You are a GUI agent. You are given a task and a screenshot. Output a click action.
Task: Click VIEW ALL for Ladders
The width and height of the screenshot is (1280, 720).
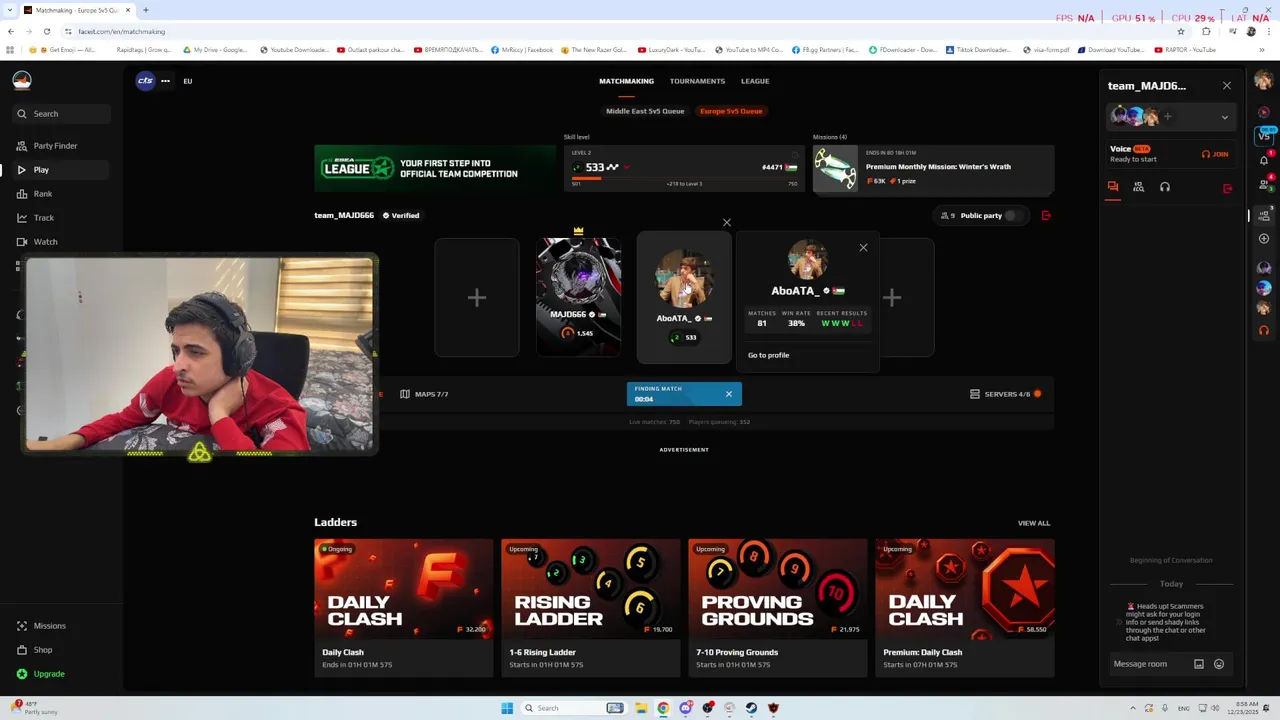tap(1034, 523)
